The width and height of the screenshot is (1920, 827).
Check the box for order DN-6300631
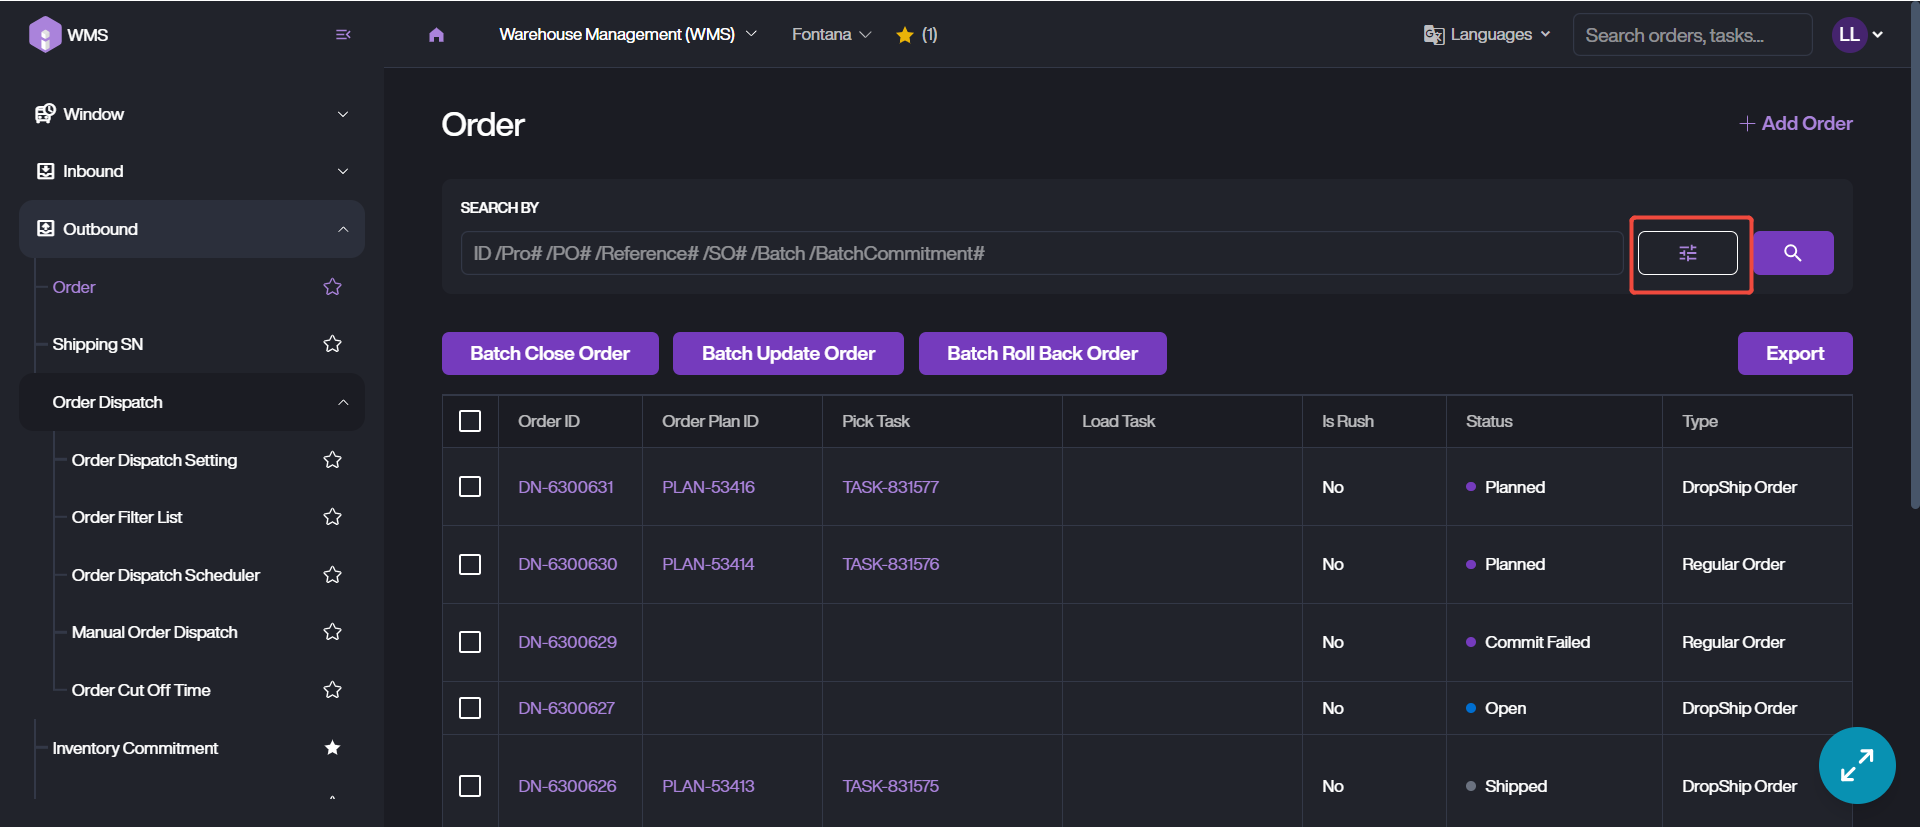(x=470, y=487)
